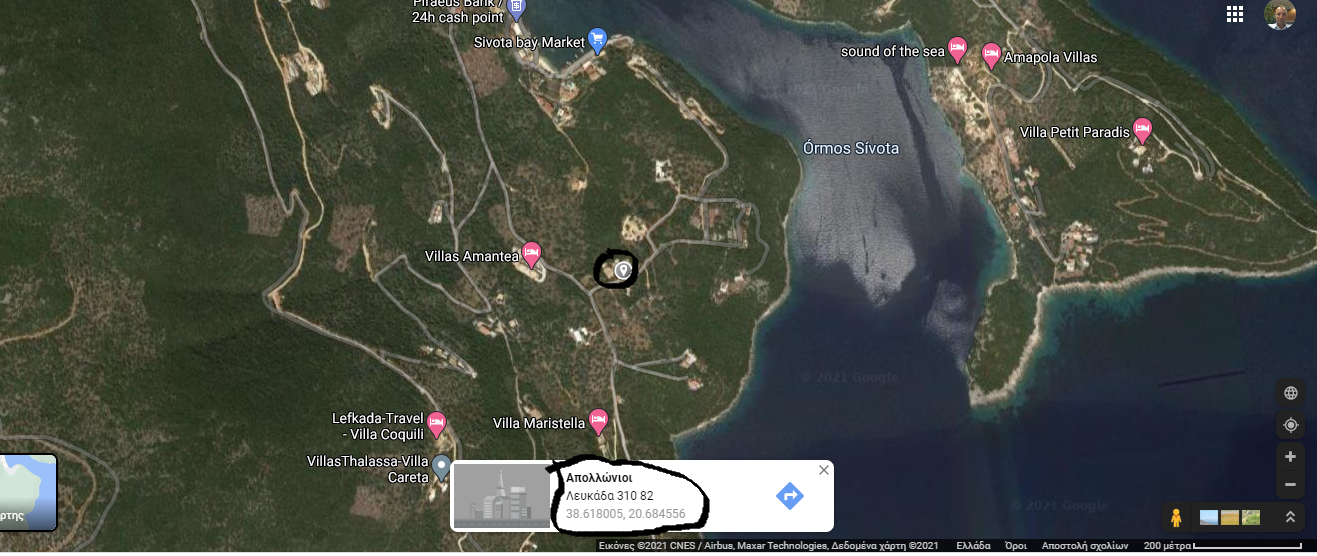1317x556 pixels.
Task: Select the dropped grey pin on map
Action: tap(623, 270)
